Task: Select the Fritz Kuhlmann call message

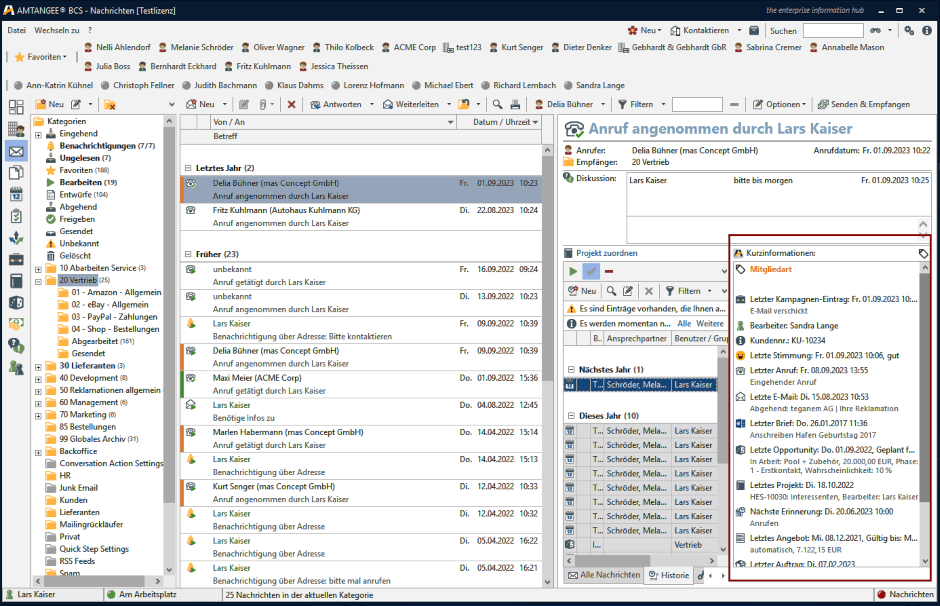Action: (x=361, y=217)
